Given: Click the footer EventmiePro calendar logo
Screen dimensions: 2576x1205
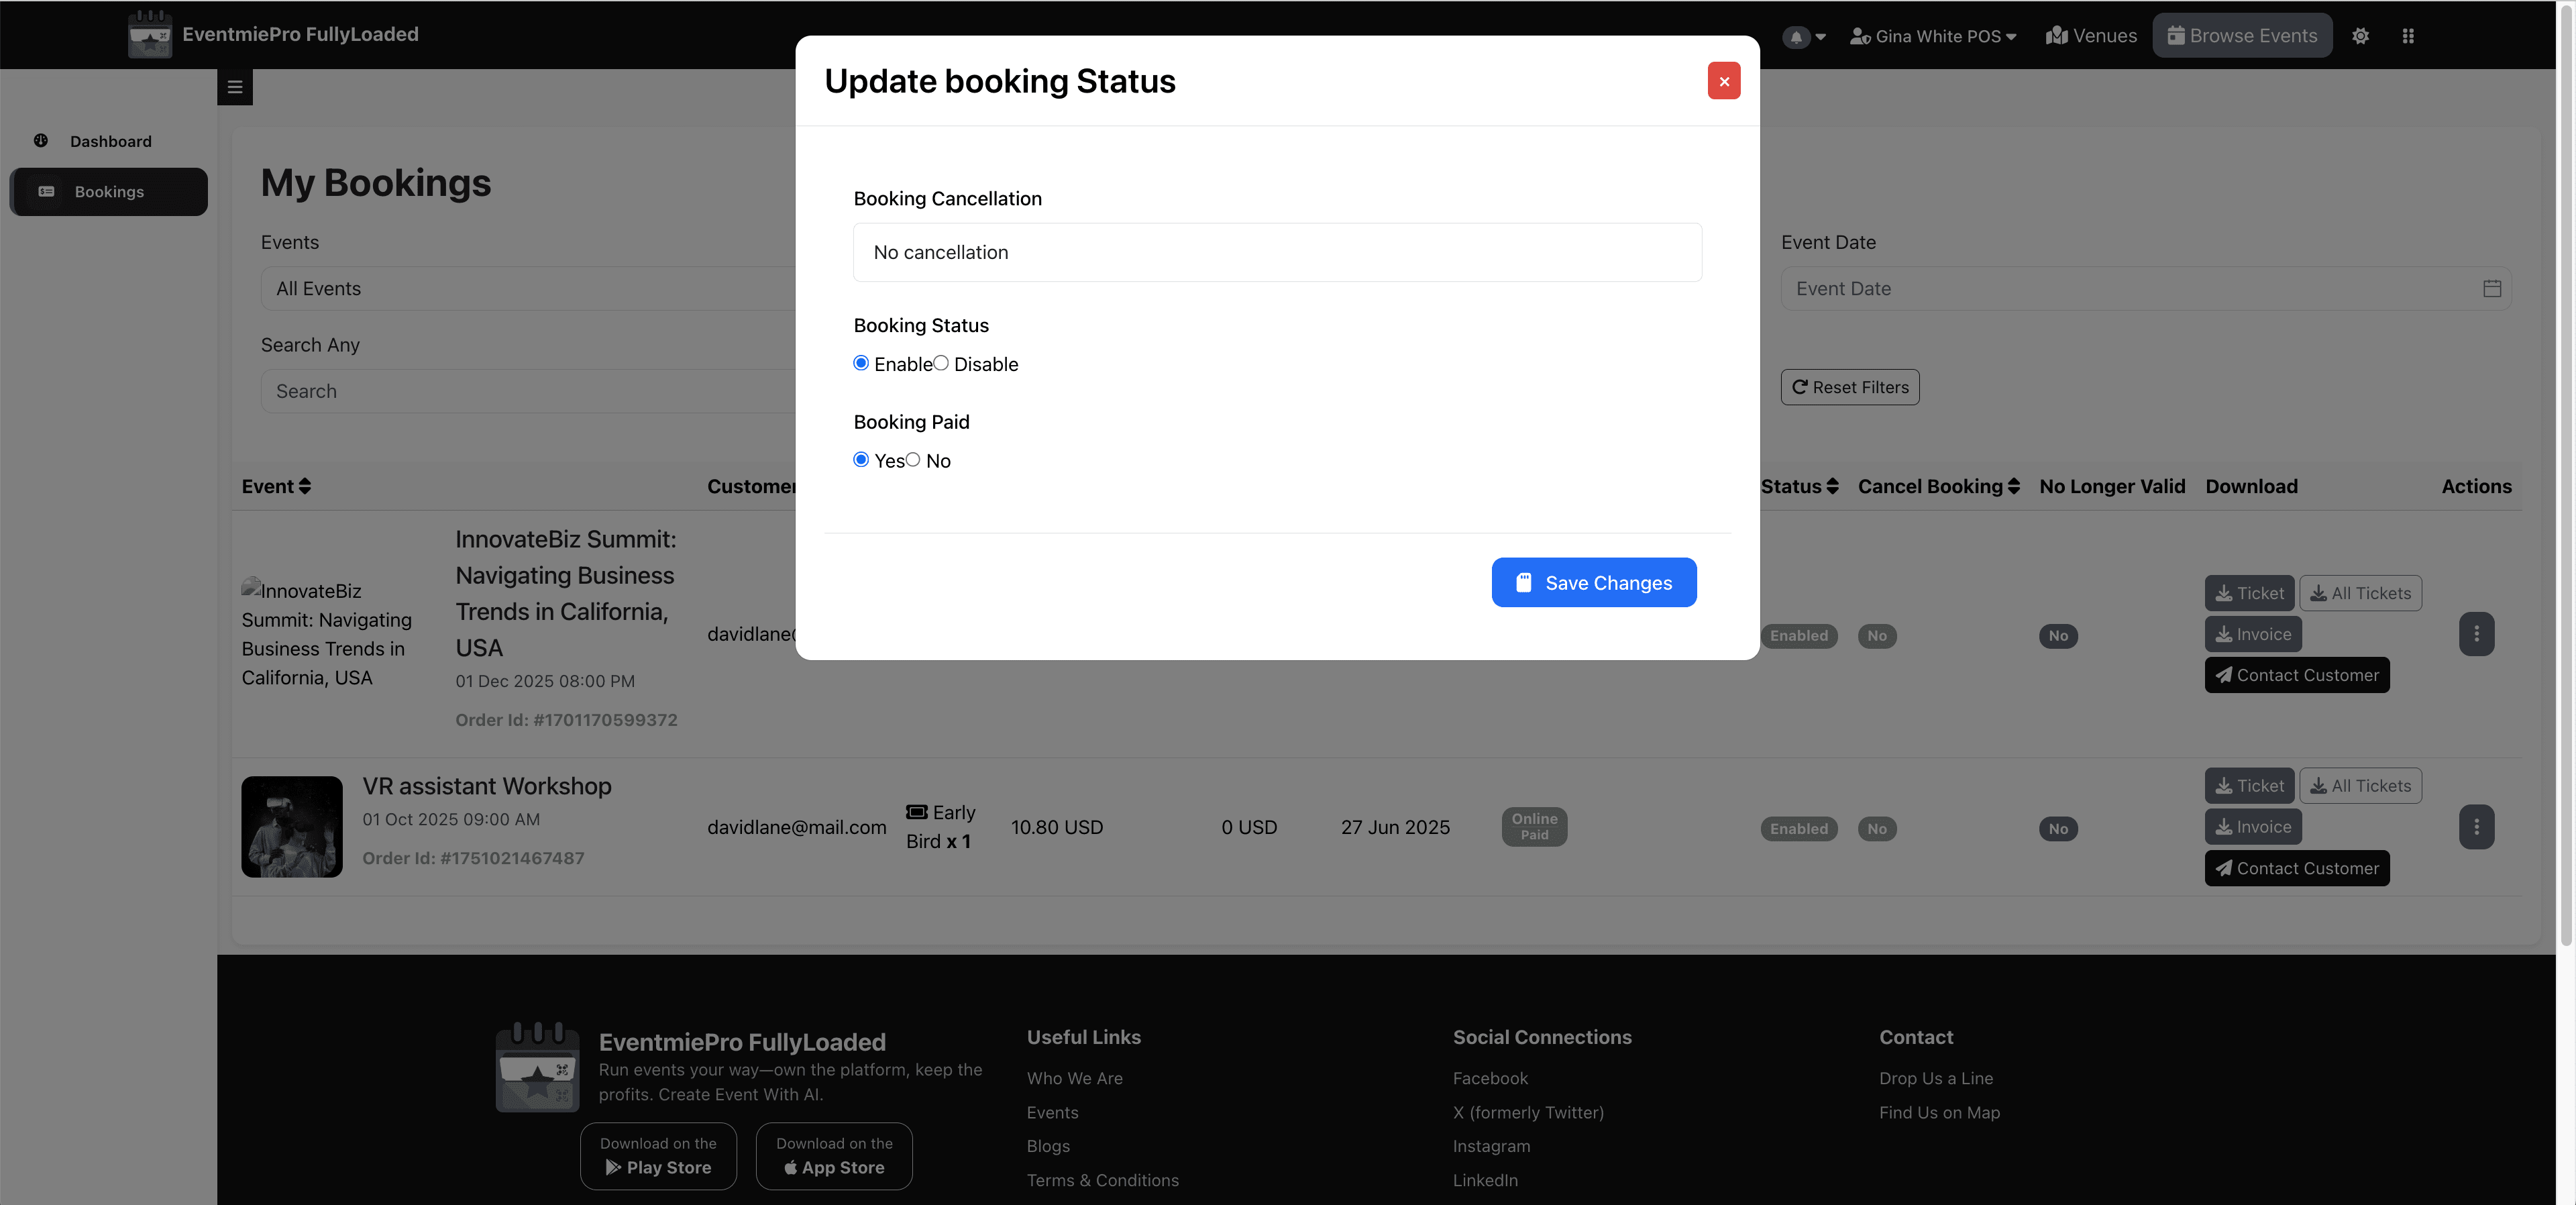Looking at the screenshot, I should tap(537, 1067).
